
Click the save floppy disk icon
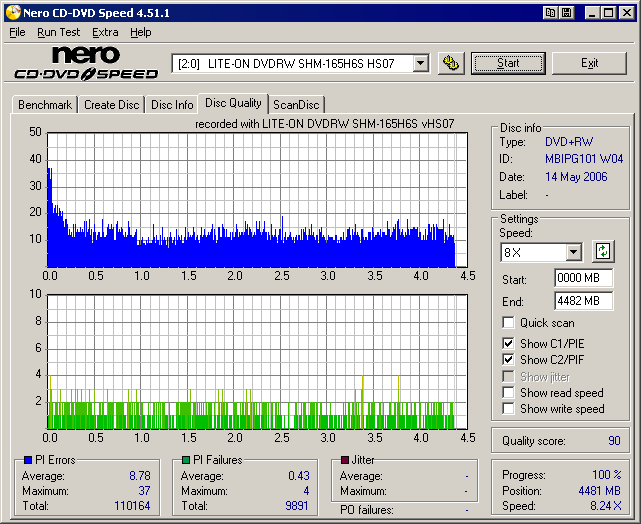[566, 13]
